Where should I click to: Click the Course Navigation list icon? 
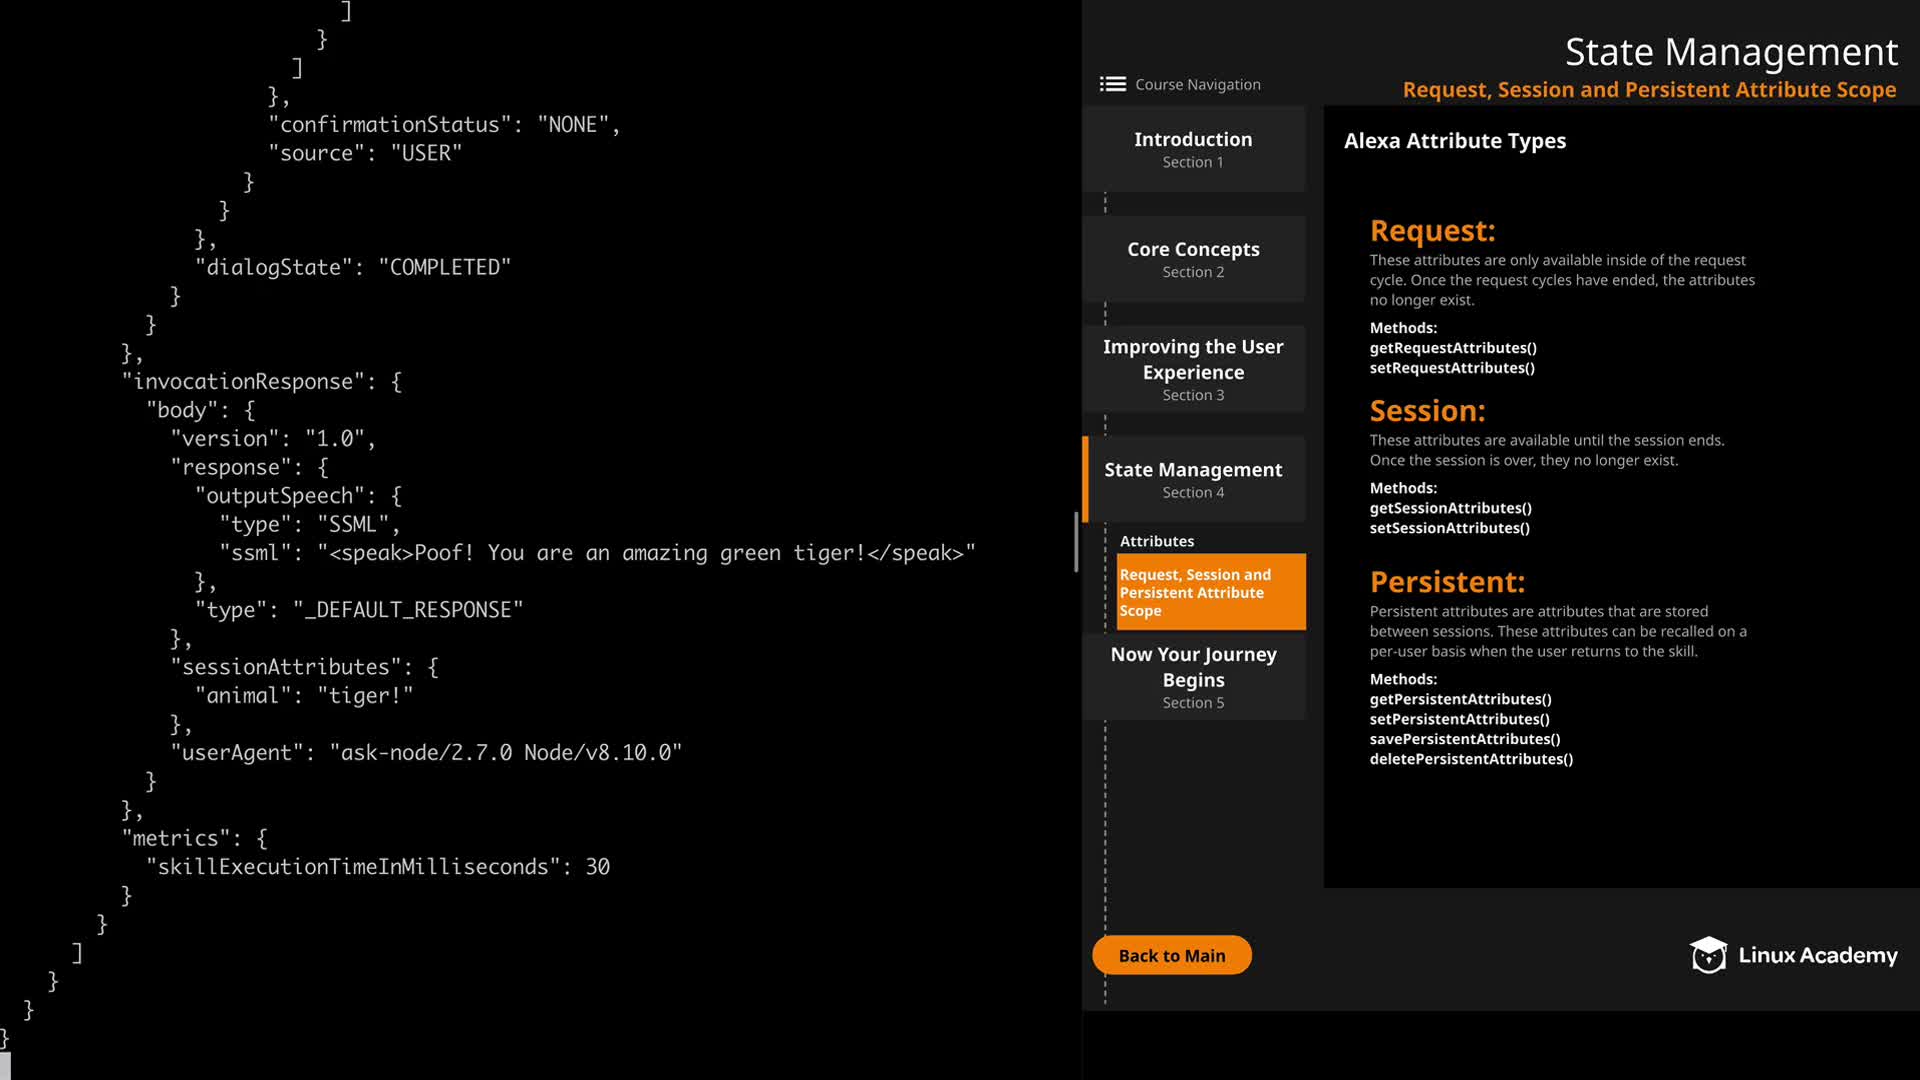click(1112, 84)
